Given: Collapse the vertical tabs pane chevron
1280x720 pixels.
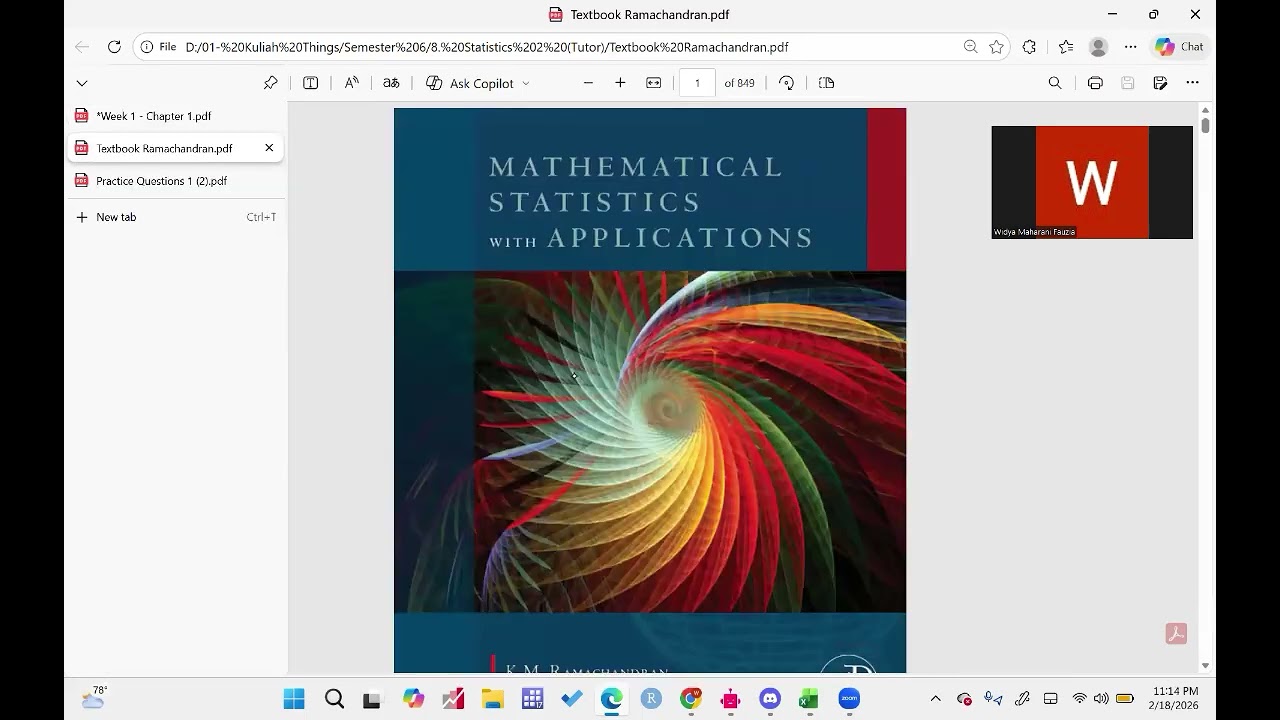Looking at the screenshot, I should click(82, 83).
